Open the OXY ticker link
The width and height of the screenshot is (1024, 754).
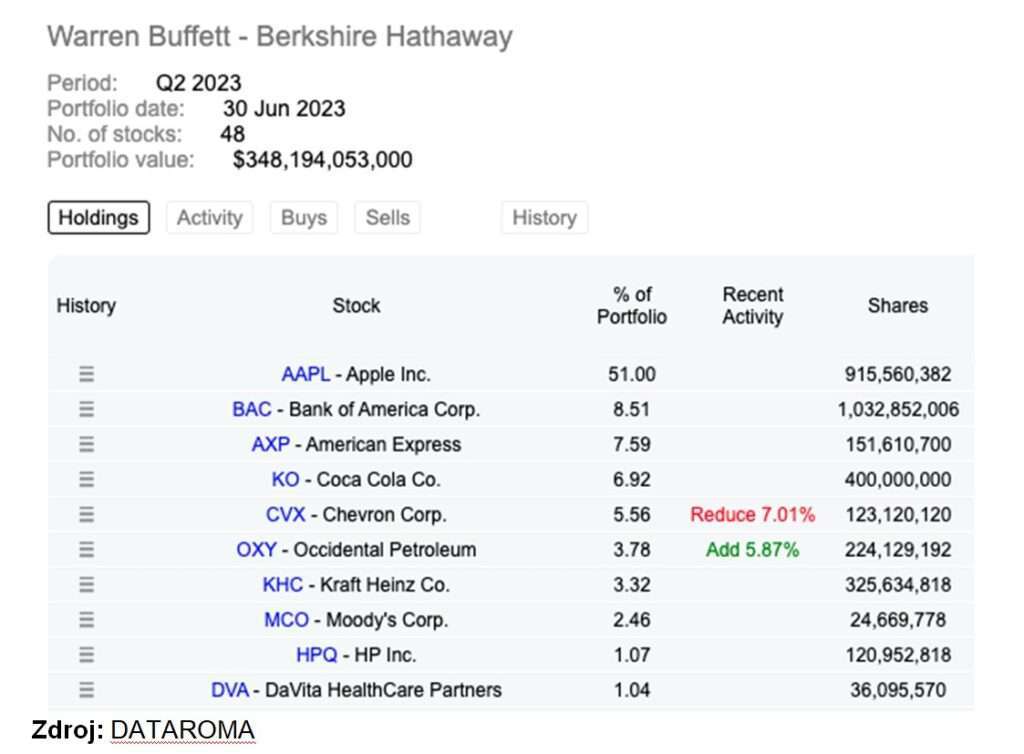click(257, 550)
